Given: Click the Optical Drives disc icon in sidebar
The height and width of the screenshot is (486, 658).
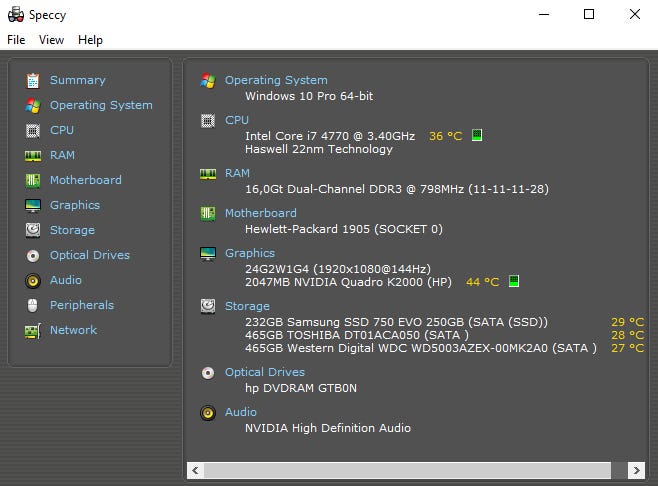Looking at the screenshot, I should 33,256.
